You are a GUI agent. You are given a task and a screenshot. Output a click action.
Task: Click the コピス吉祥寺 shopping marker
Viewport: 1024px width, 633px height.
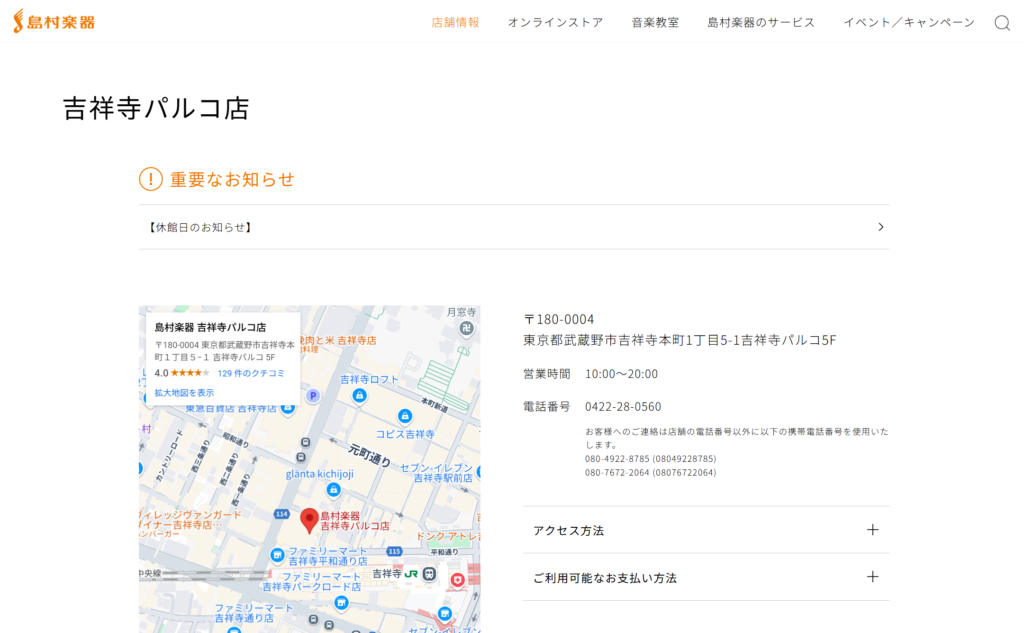pyautogui.click(x=405, y=416)
